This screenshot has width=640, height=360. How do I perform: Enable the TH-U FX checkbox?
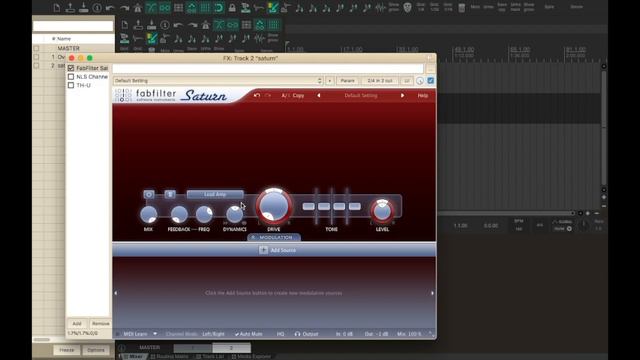tap(71, 85)
